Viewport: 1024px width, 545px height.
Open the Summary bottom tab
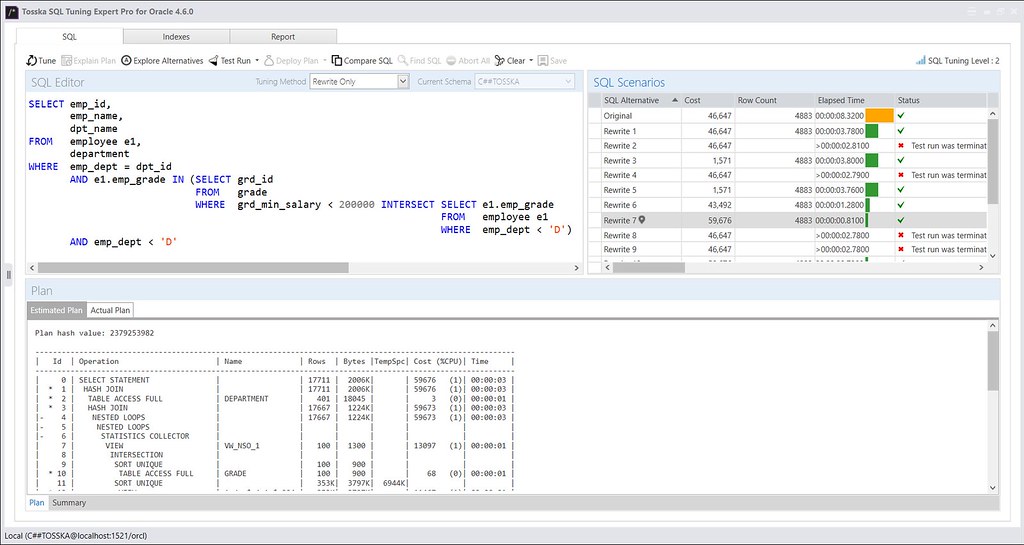(69, 503)
